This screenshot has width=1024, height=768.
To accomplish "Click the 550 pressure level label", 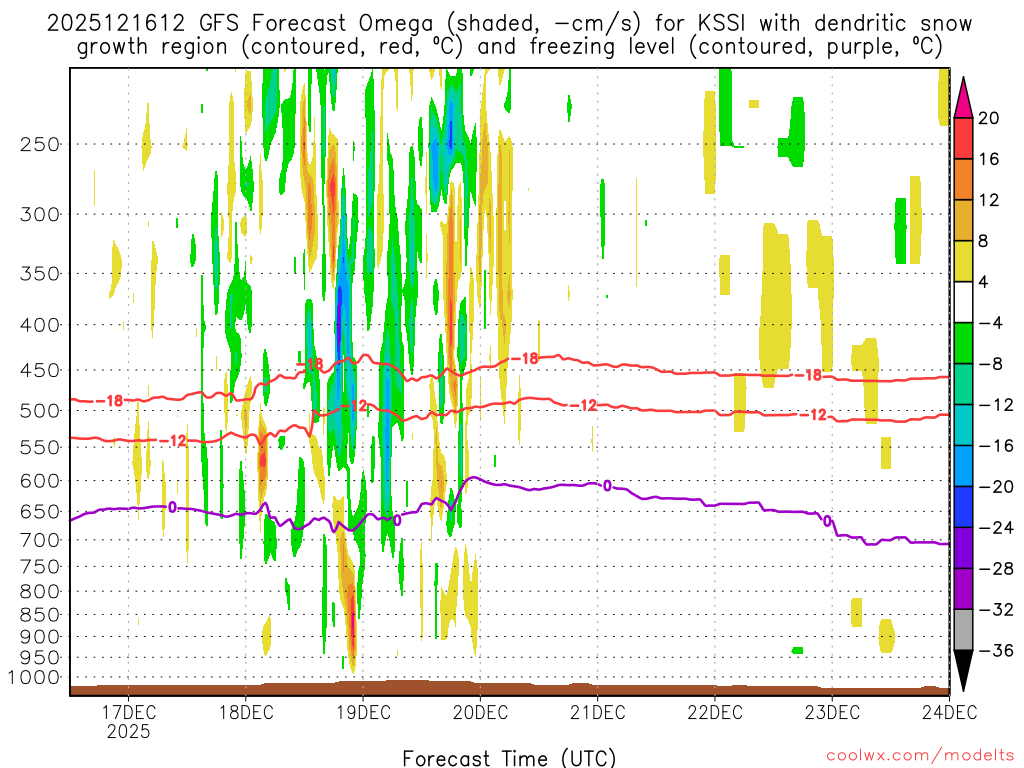I will pos(40,447).
